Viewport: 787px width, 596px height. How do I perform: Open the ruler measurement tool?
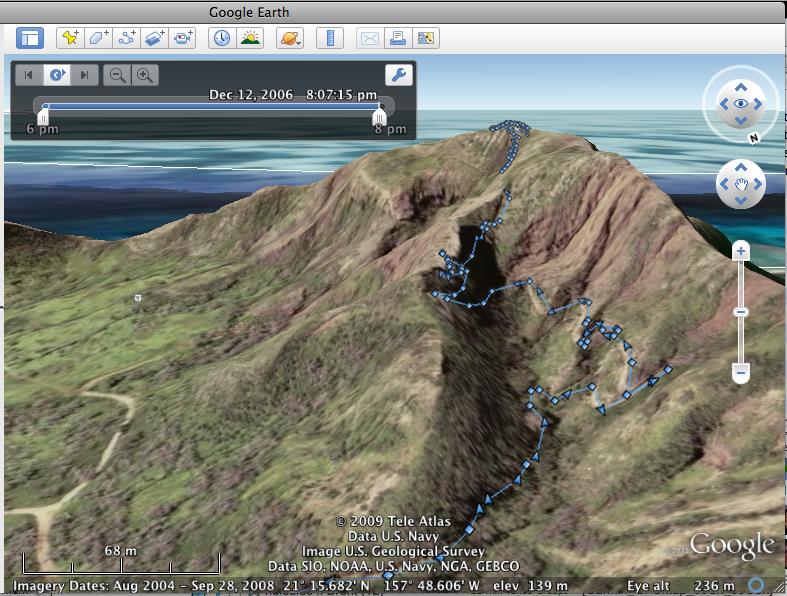[x=330, y=38]
